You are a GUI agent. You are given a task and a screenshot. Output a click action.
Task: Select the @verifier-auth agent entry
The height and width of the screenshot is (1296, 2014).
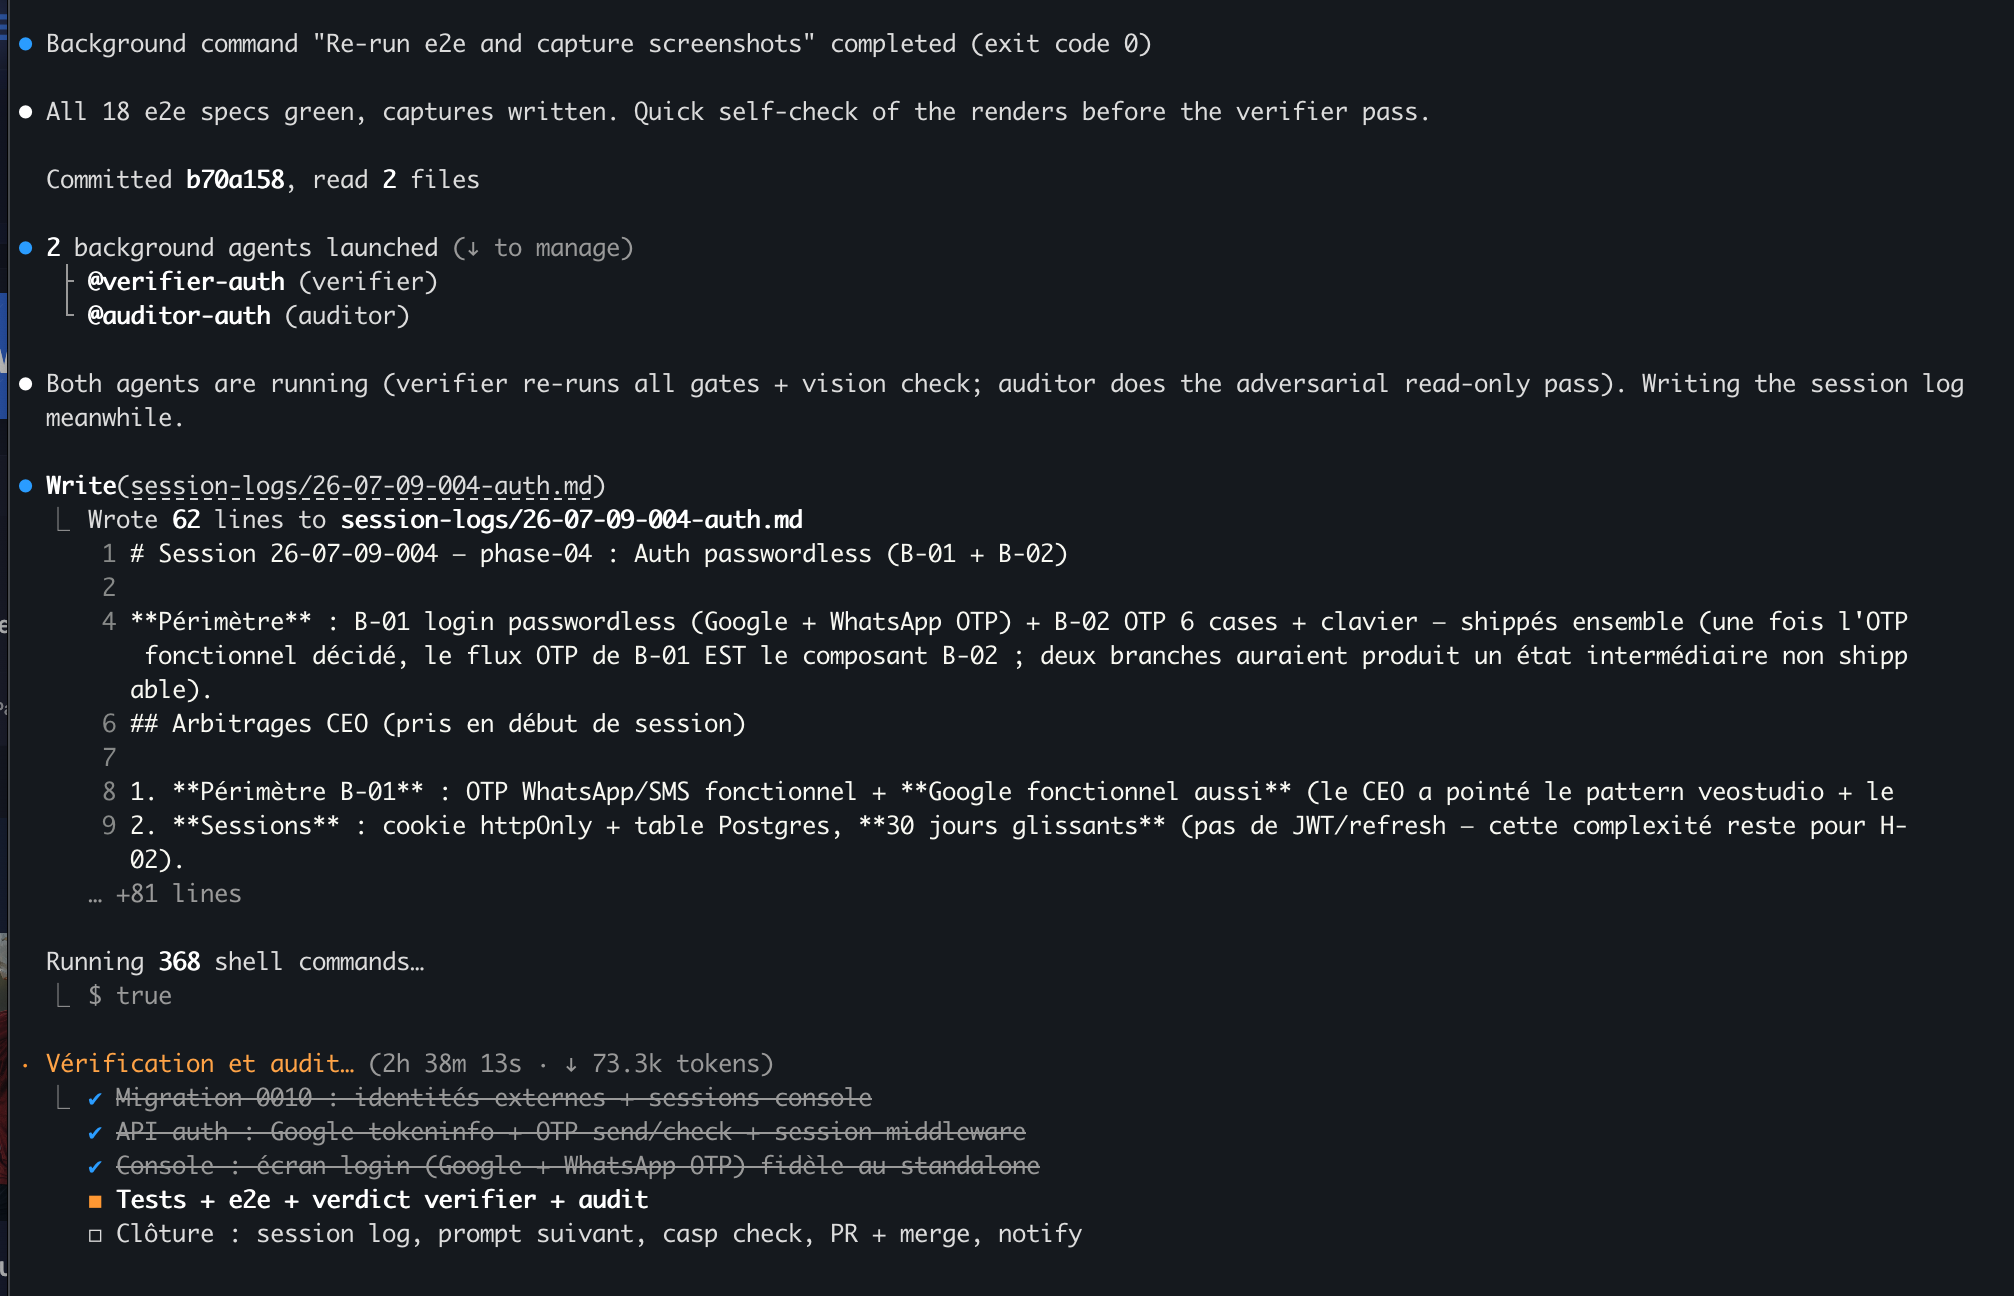[186, 282]
